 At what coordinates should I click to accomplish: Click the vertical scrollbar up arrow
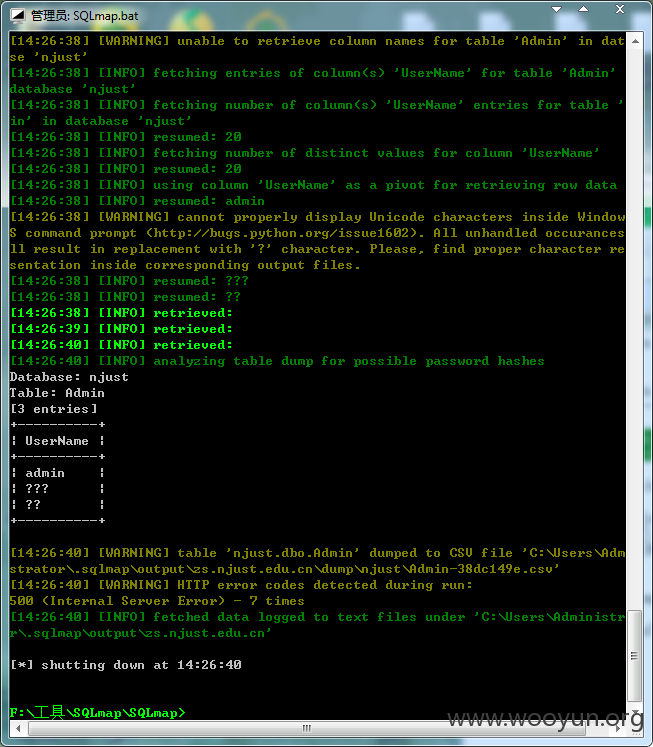pyautogui.click(x=635, y=41)
